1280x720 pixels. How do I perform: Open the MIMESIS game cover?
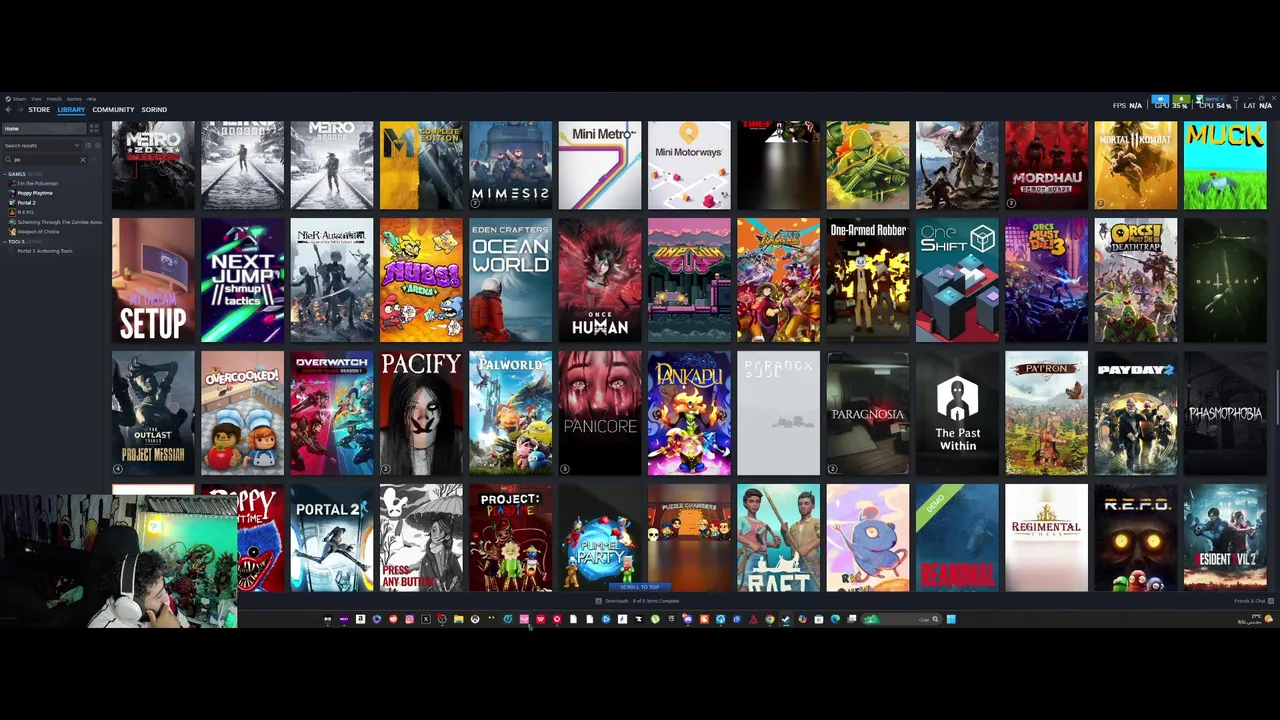[510, 165]
